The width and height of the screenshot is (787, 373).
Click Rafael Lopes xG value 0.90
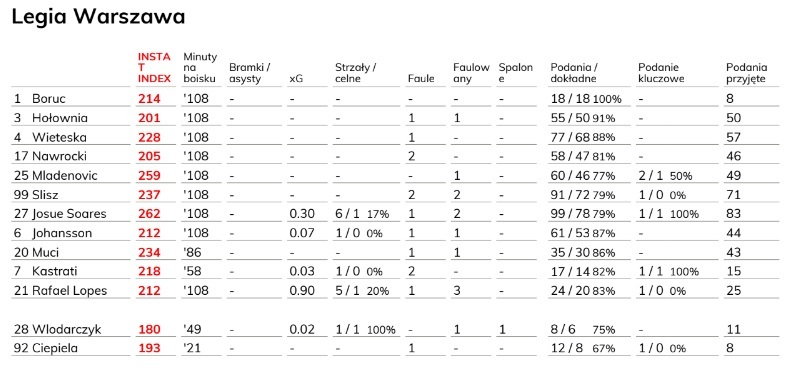coord(302,291)
